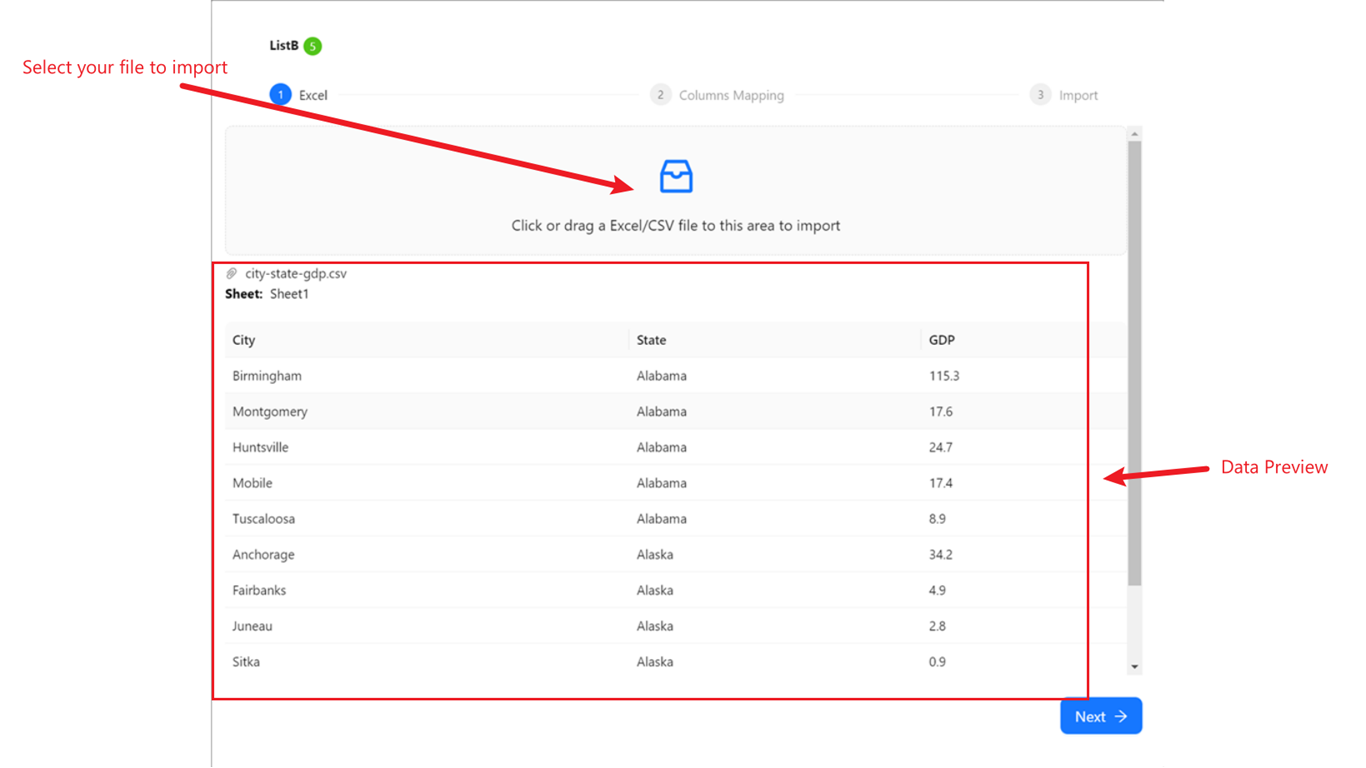Open the city-state-gdp.csv file link
Image resolution: width=1366 pixels, height=768 pixels.
[x=296, y=273]
